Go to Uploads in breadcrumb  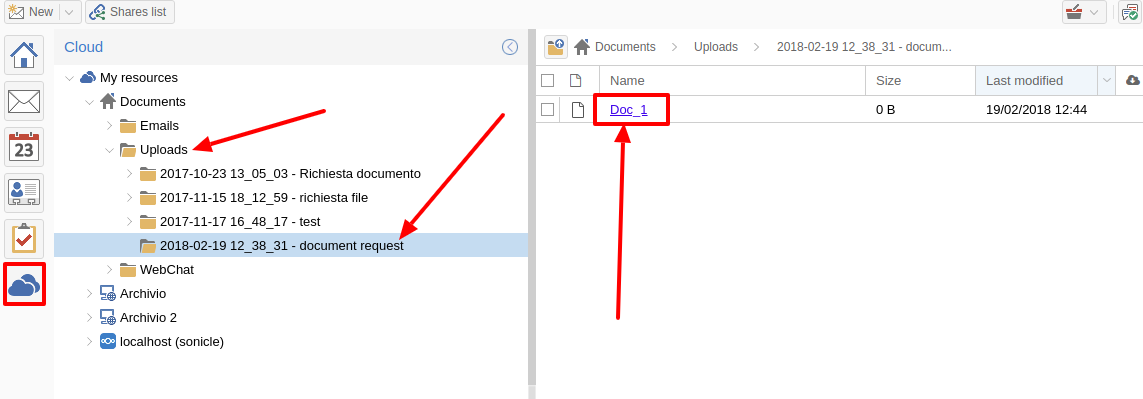click(x=715, y=47)
